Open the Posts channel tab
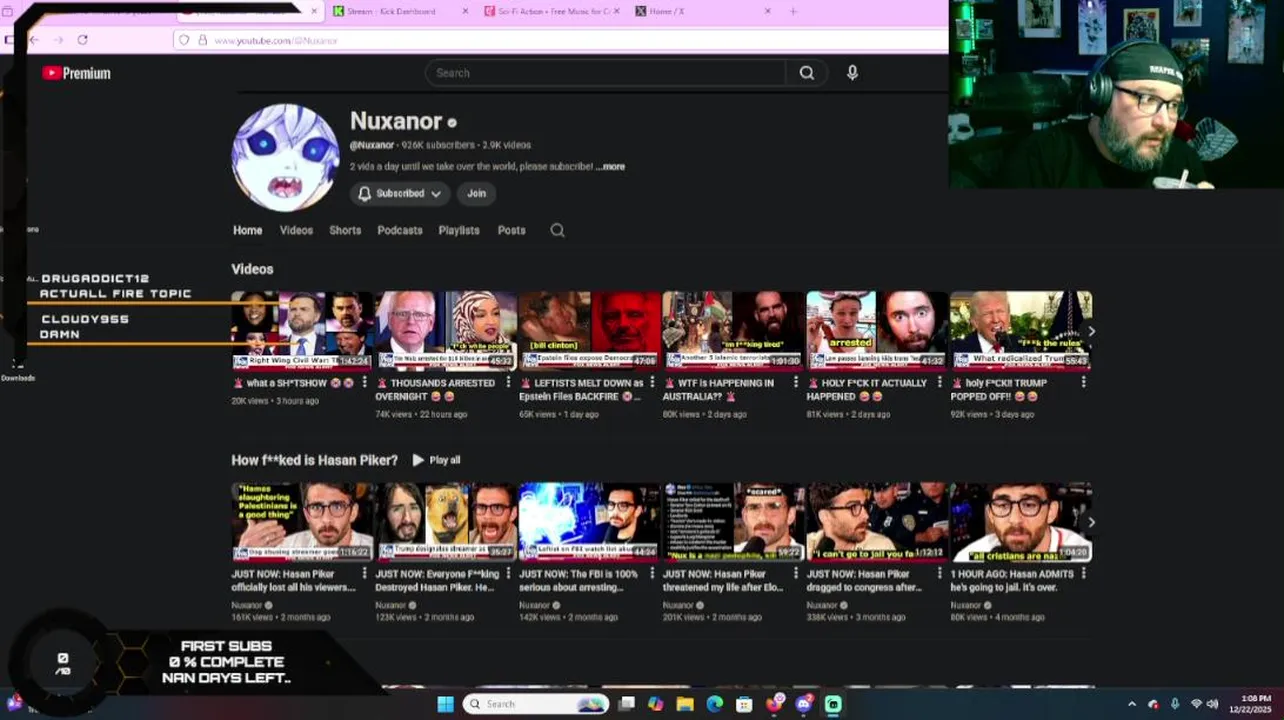This screenshot has height=720, width=1284. coord(511,230)
